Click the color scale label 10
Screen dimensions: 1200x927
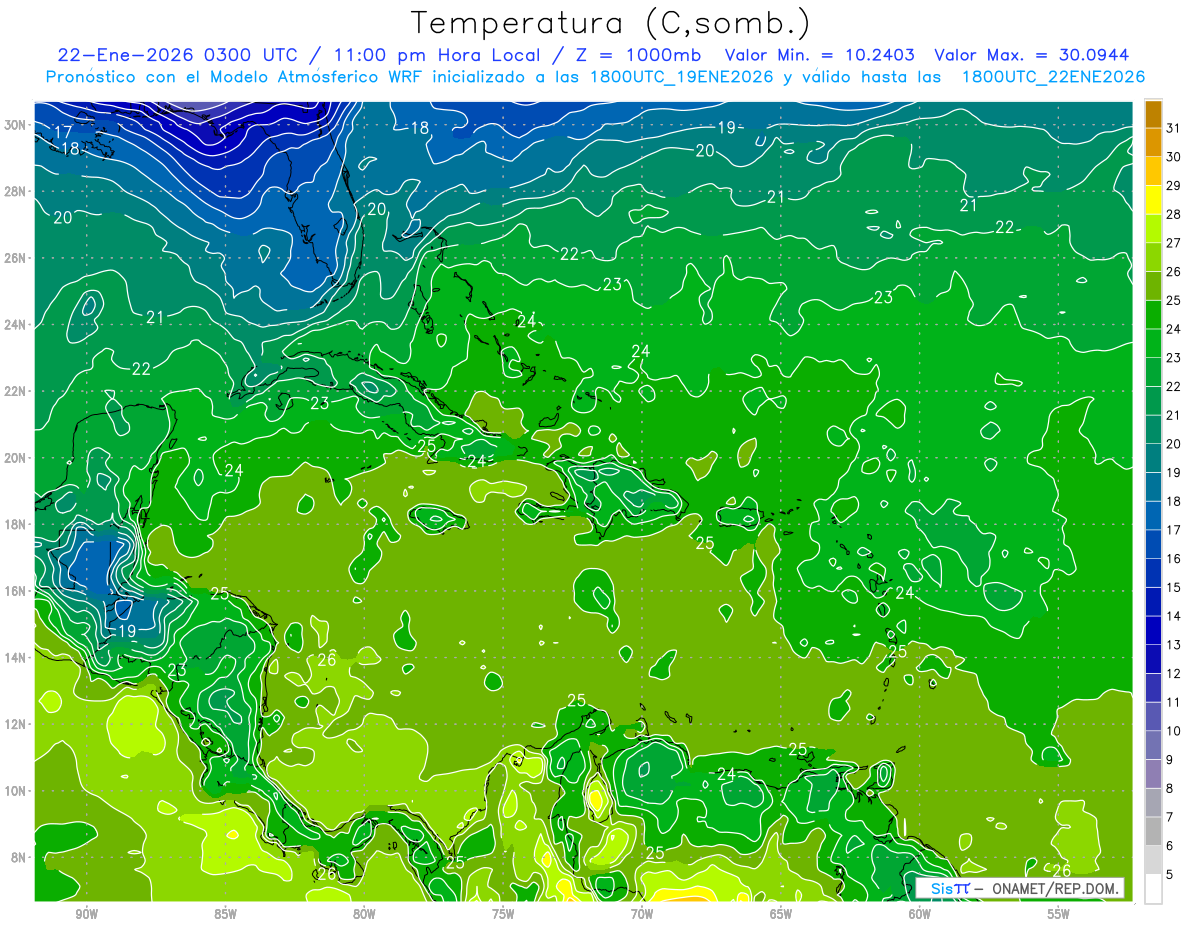(1174, 731)
